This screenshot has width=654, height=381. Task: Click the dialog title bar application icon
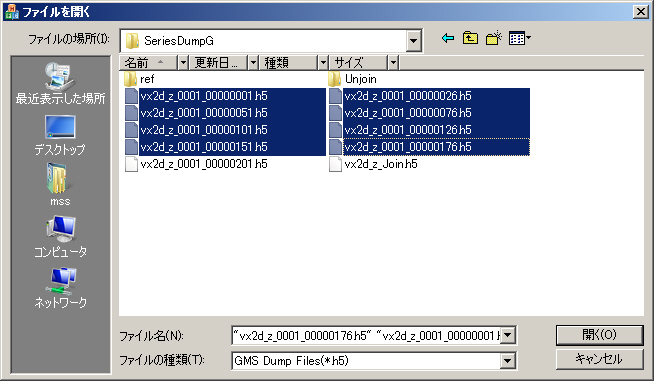coord(11,12)
